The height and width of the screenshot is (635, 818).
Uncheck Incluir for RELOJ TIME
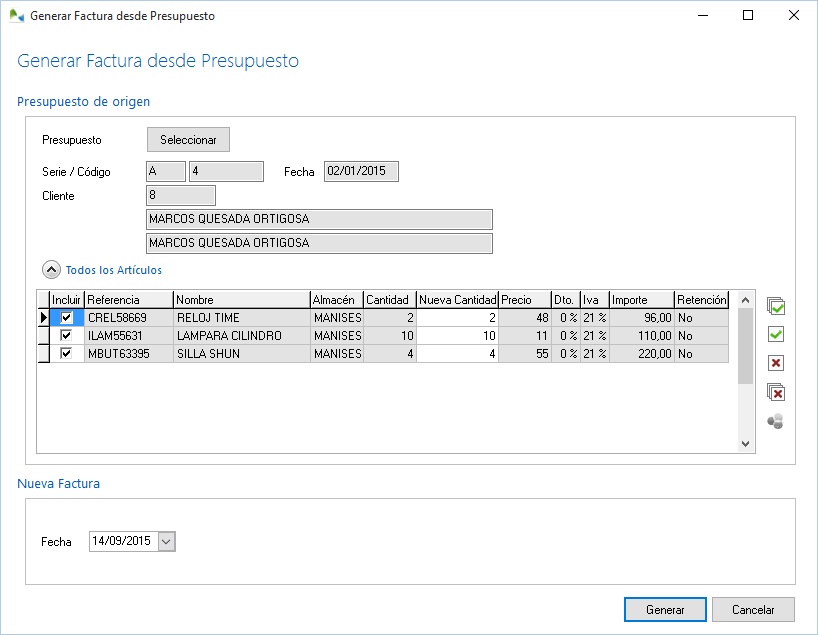click(x=67, y=318)
